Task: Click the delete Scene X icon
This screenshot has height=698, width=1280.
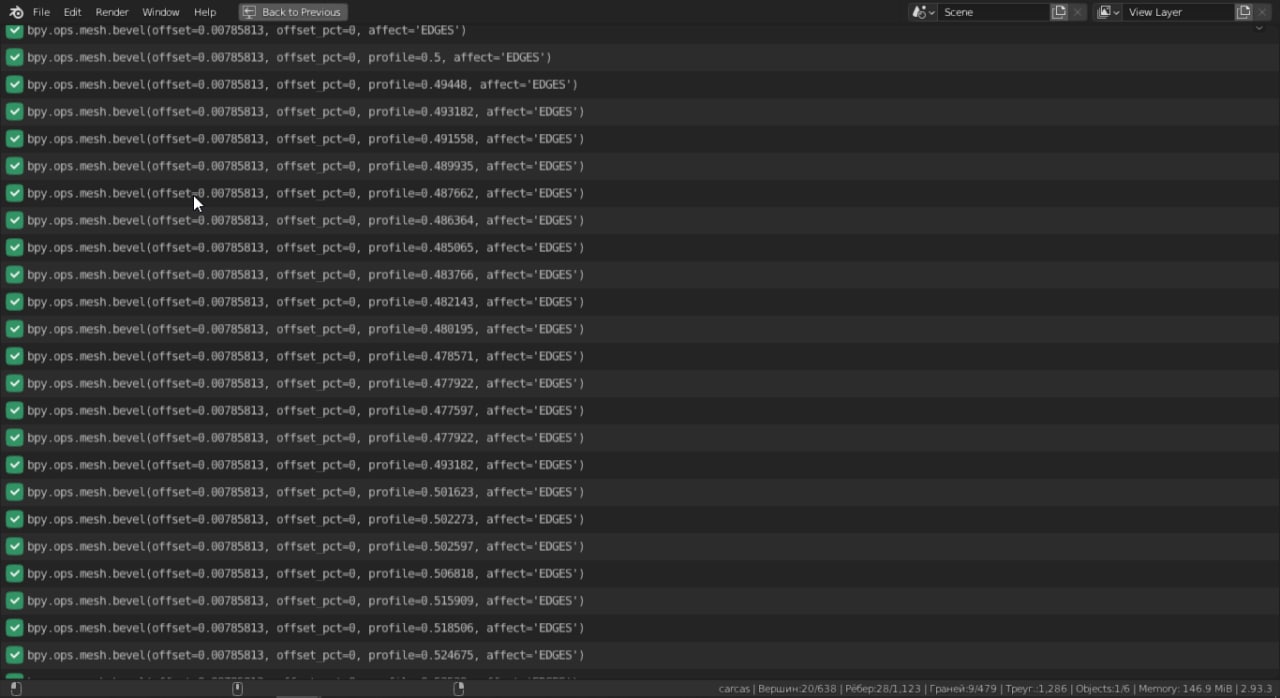Action: 1077,12
